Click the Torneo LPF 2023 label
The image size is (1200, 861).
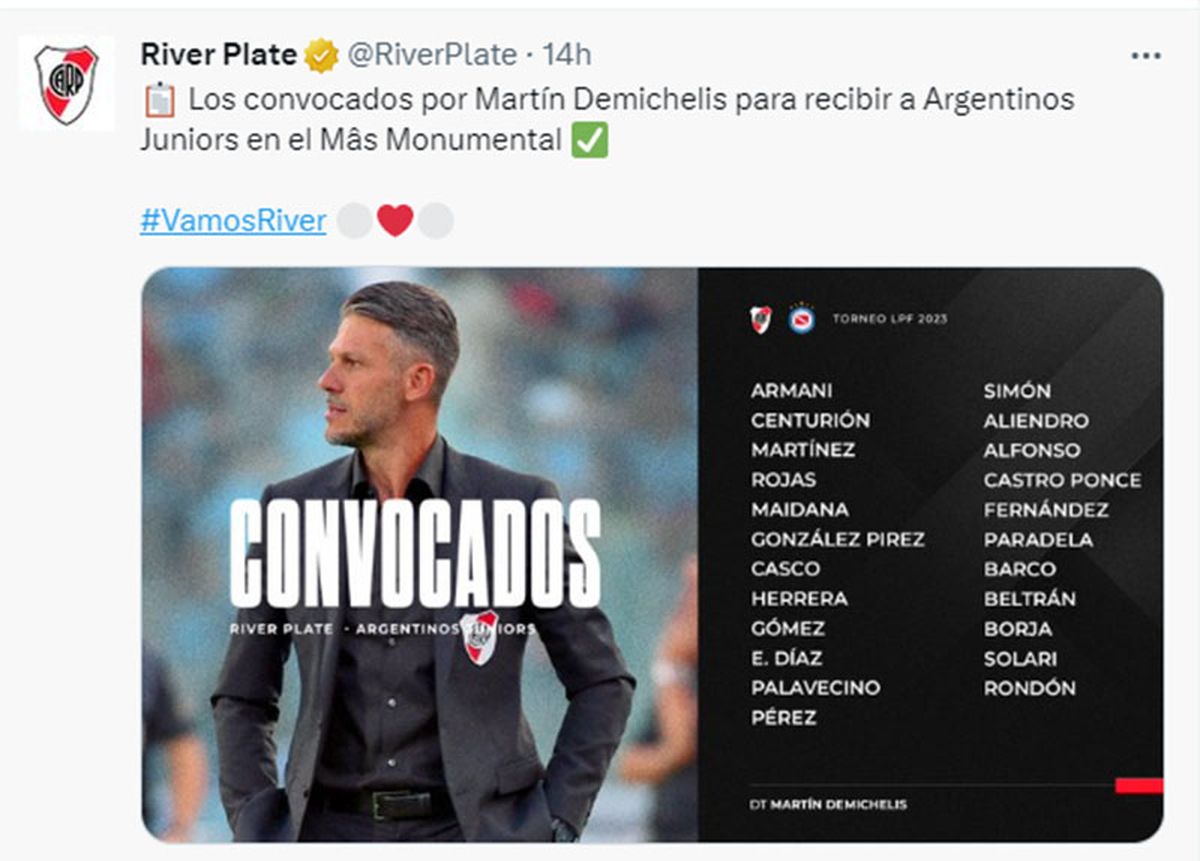click(889, 320)
